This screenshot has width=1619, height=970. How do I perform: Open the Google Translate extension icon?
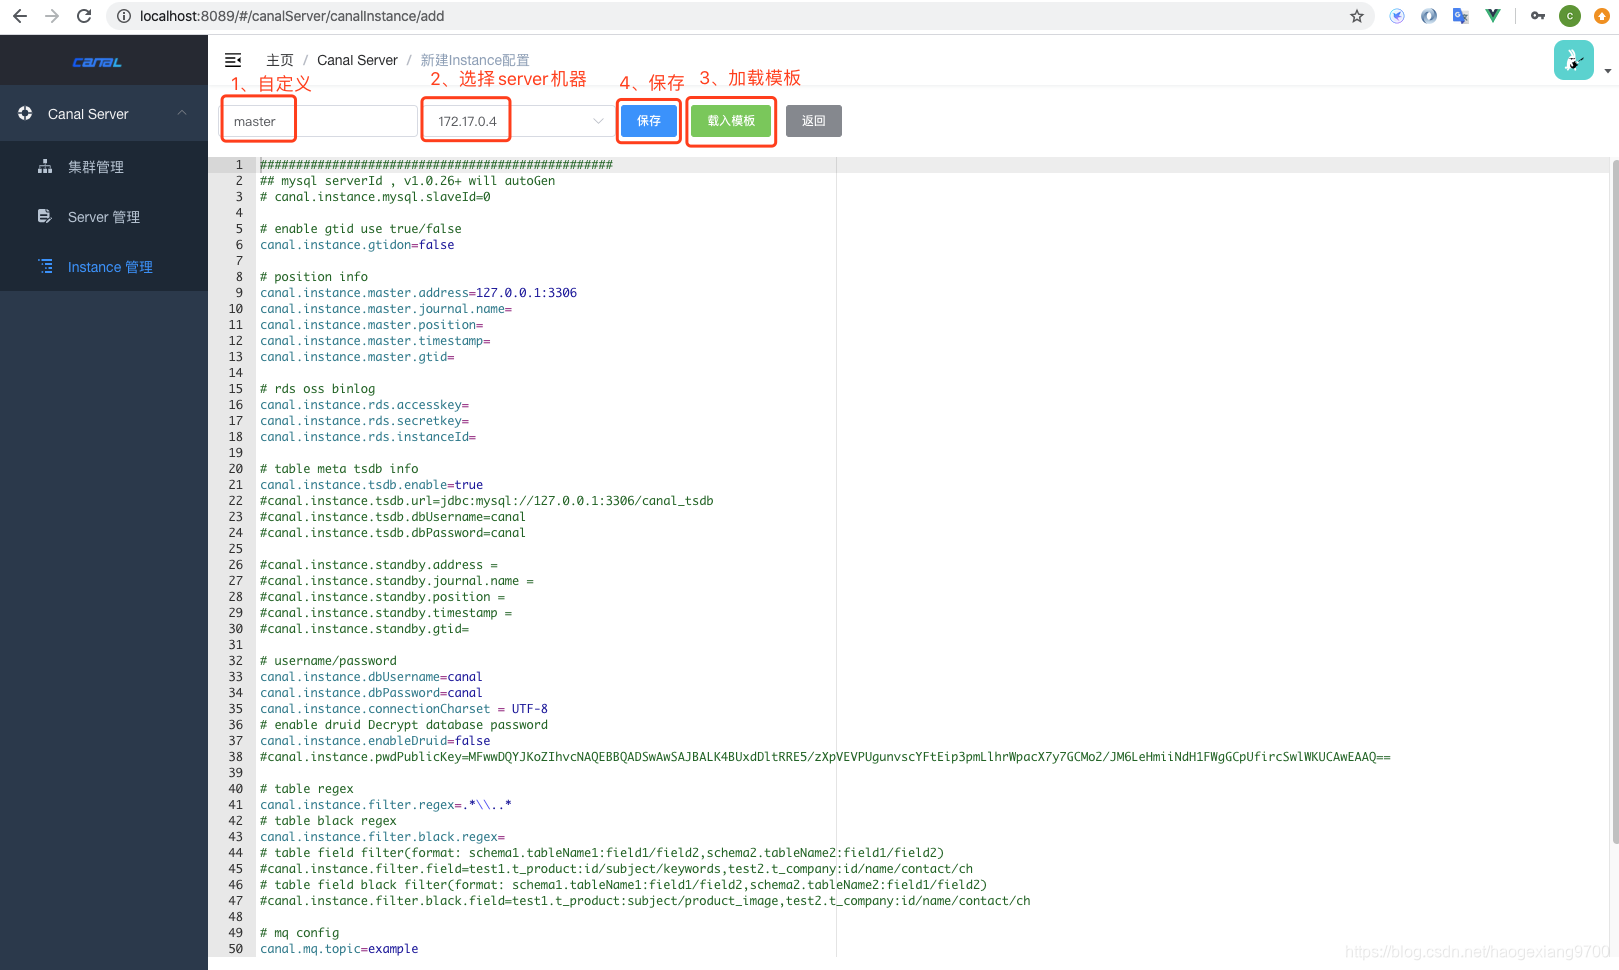tap(1461, 16)
